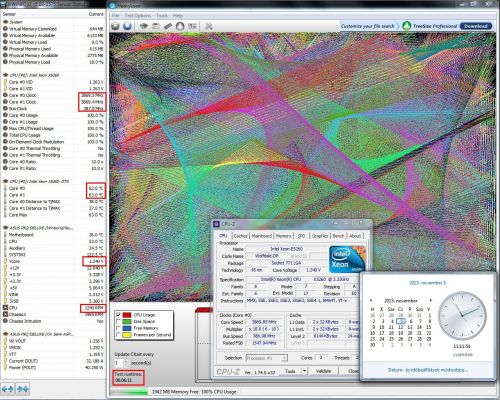The width and height of the screenshot is (500, 400).
Task: Select highlighted day 5 in the calendar
Action: [x=401, y=321]
